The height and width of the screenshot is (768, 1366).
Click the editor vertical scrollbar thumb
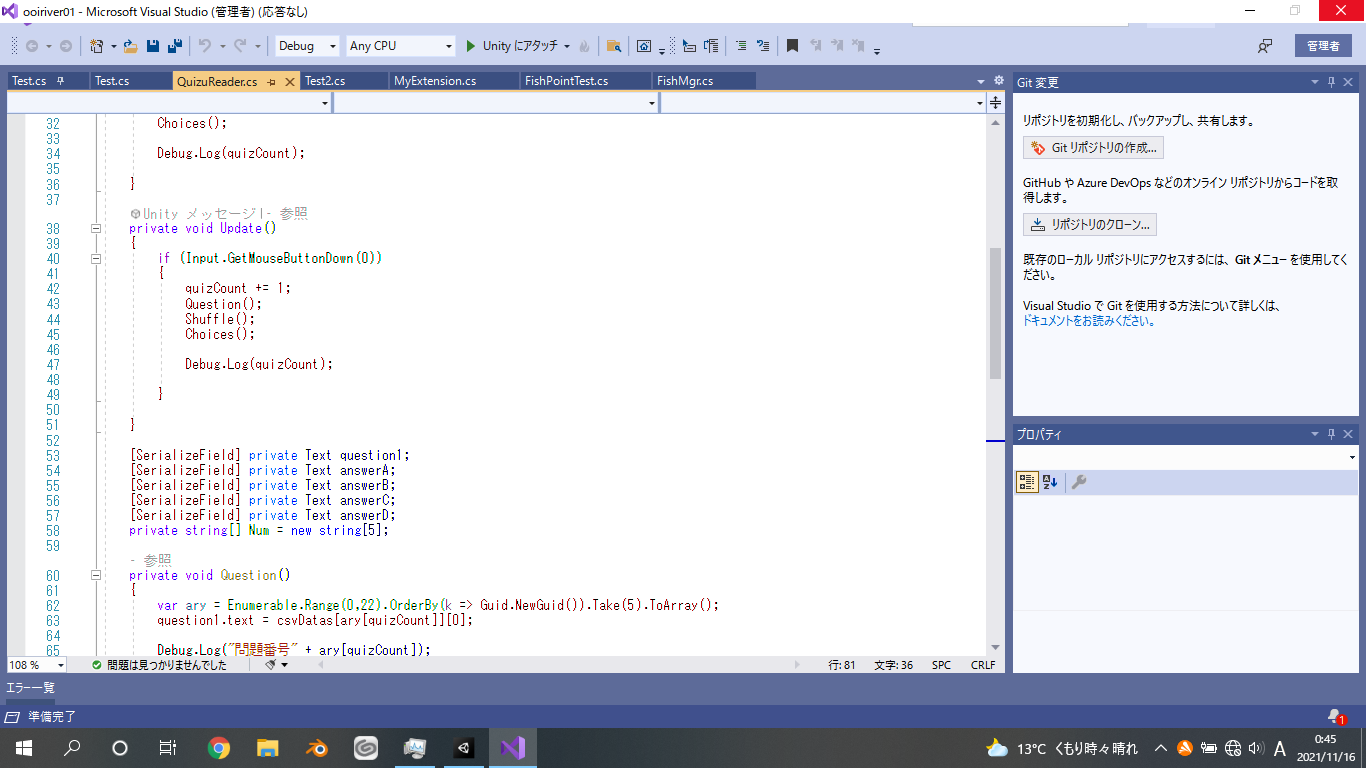[995, 313]
